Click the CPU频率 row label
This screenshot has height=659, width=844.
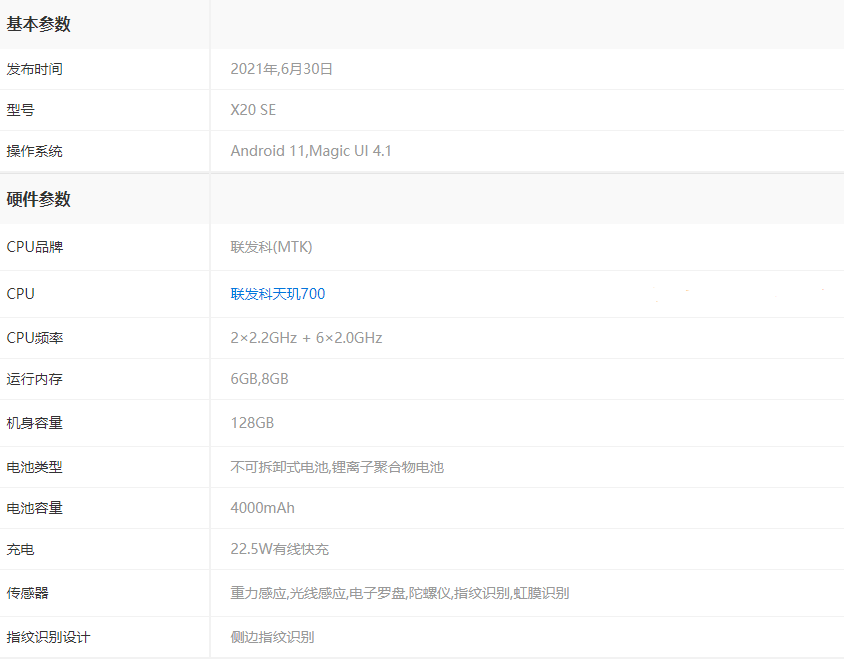pyautogui.click(x=35, y=338)
